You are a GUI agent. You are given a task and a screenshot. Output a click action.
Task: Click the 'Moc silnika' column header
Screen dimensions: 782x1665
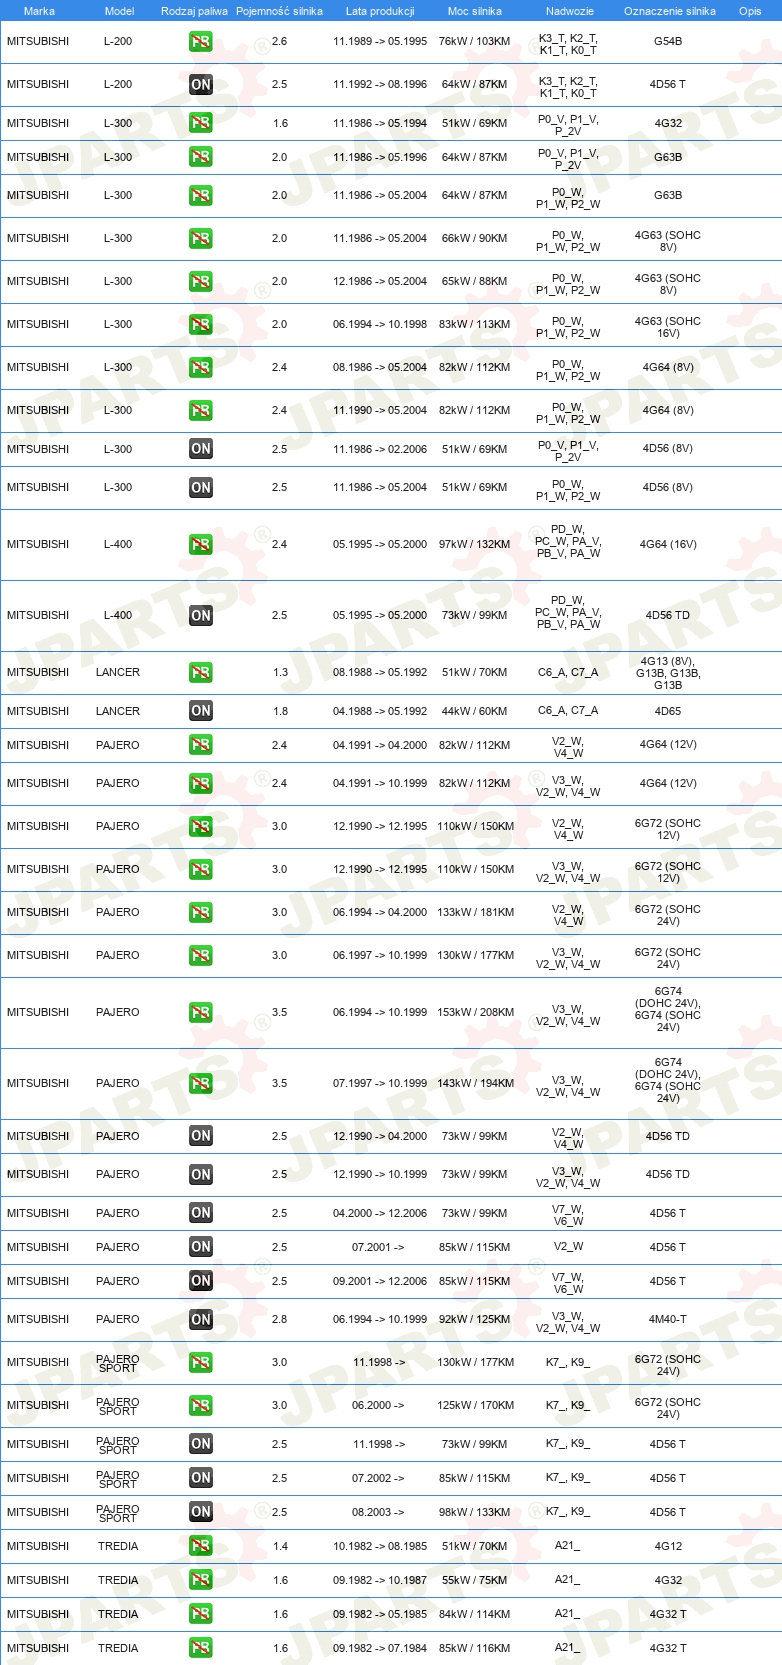(475, 11)
